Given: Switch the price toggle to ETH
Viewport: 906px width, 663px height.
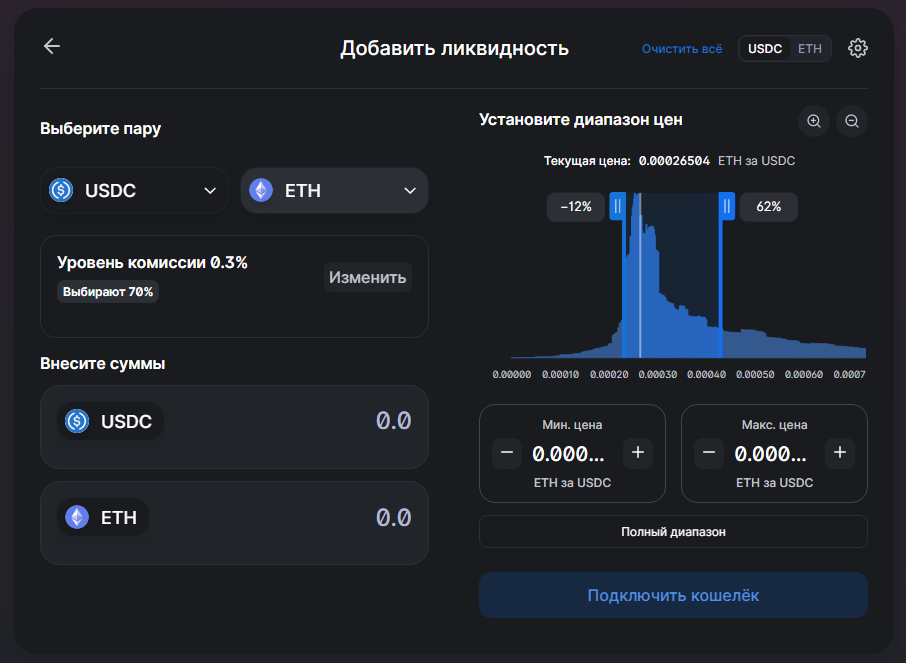Looking at the screenshot, I should 810,48.
